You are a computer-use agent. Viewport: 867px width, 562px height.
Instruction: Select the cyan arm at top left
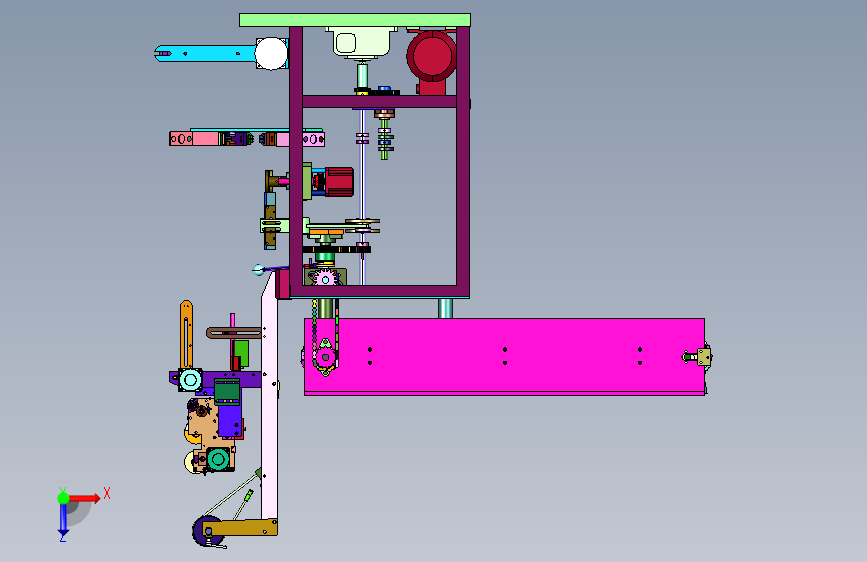click(x=206, y=54)
